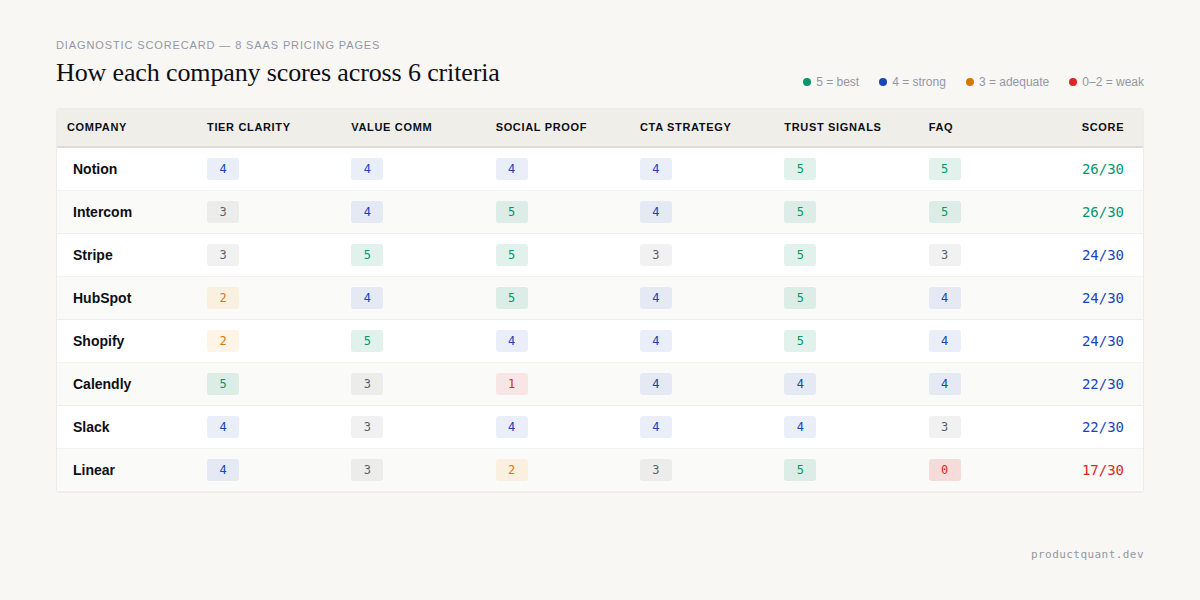This screenshot has height=600, width=1200.
Task: Click HubSpot's orange Tier Clarity badge
Action: (222, 298)
